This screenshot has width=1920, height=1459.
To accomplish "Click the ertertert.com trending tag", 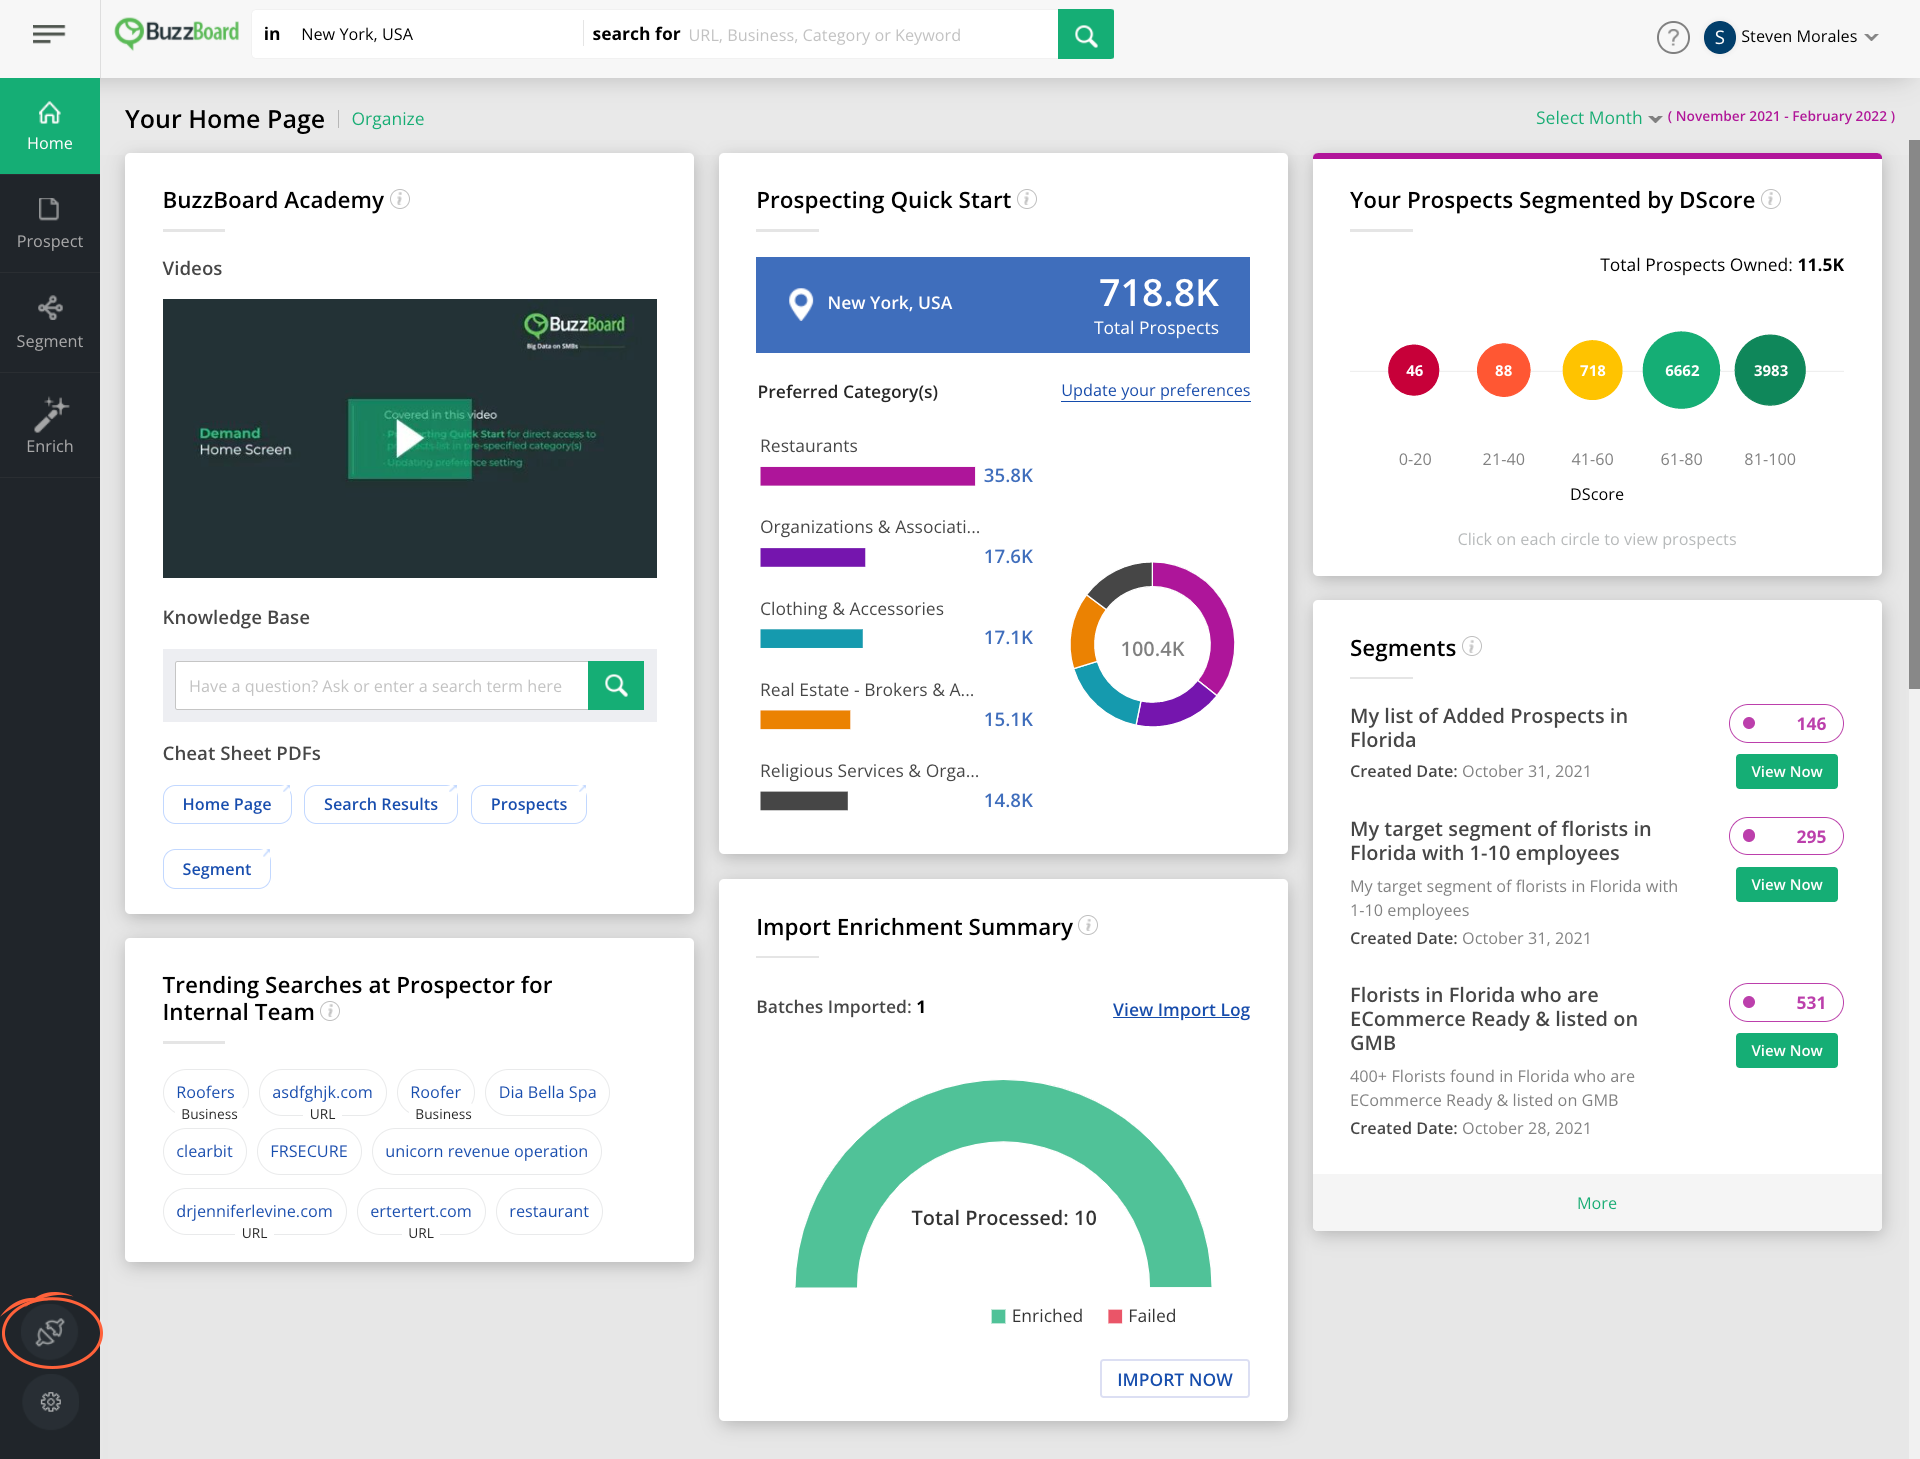I will tap(420, 1211).
